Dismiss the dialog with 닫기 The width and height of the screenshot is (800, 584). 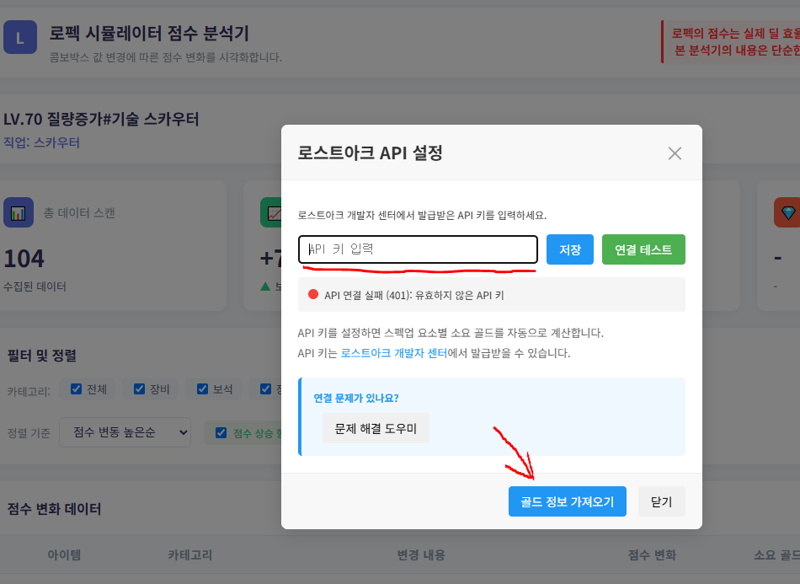[x=661, y=501]
